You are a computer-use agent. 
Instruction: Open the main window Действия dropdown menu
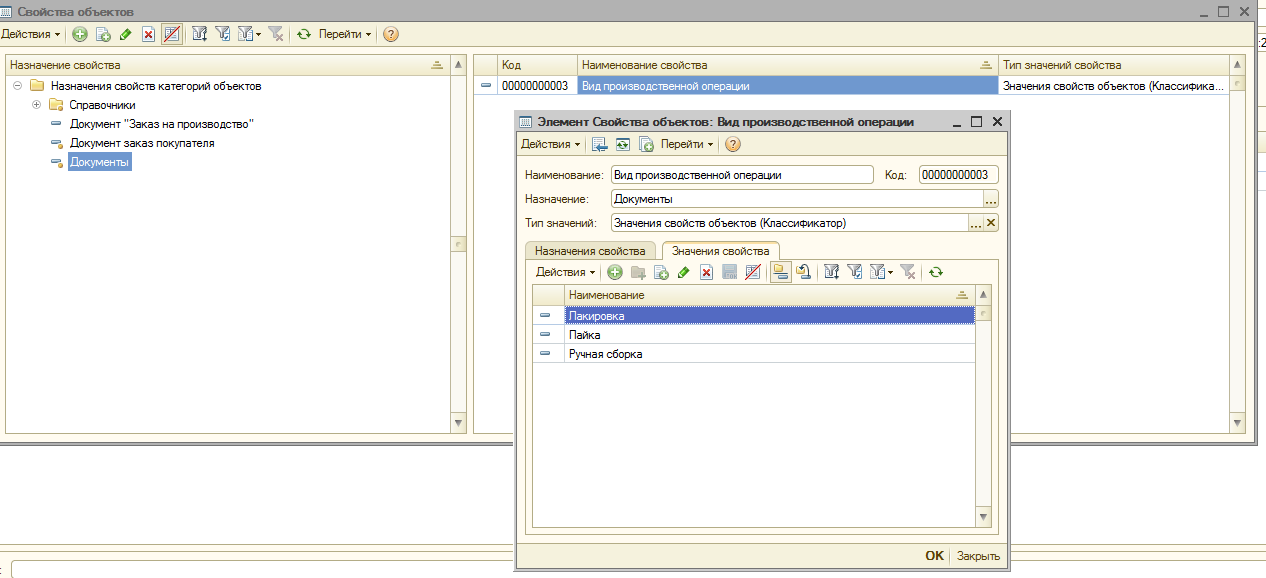(30, 34)
